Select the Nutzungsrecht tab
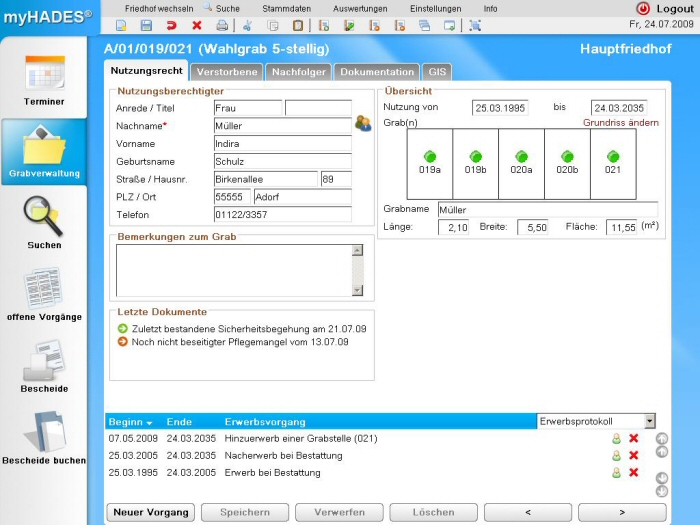Viewport: 700px width, 525px height. 146,71
